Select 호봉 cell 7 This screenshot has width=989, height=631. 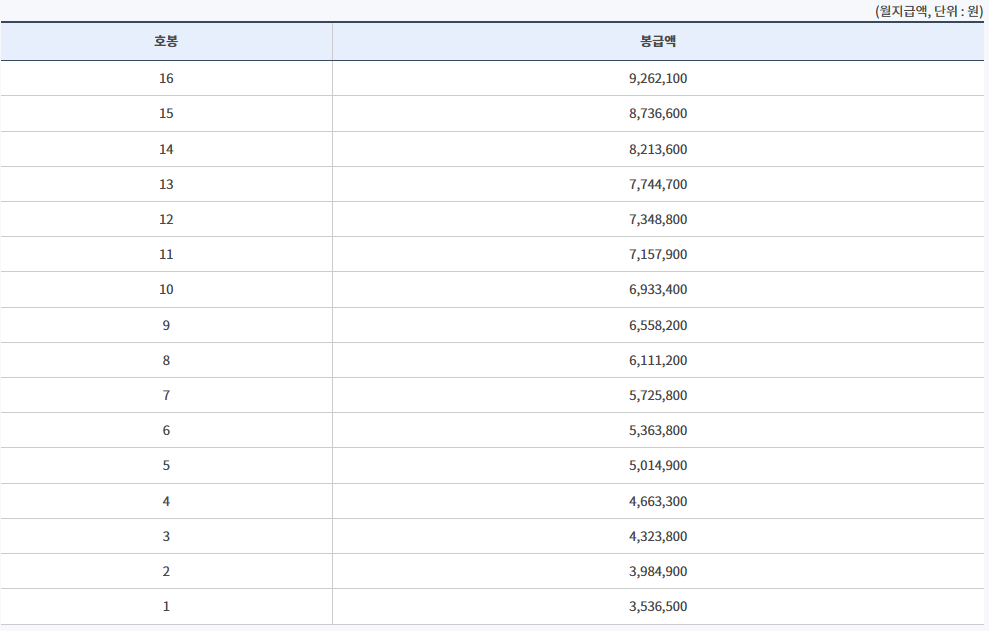(x=166, y=396)
